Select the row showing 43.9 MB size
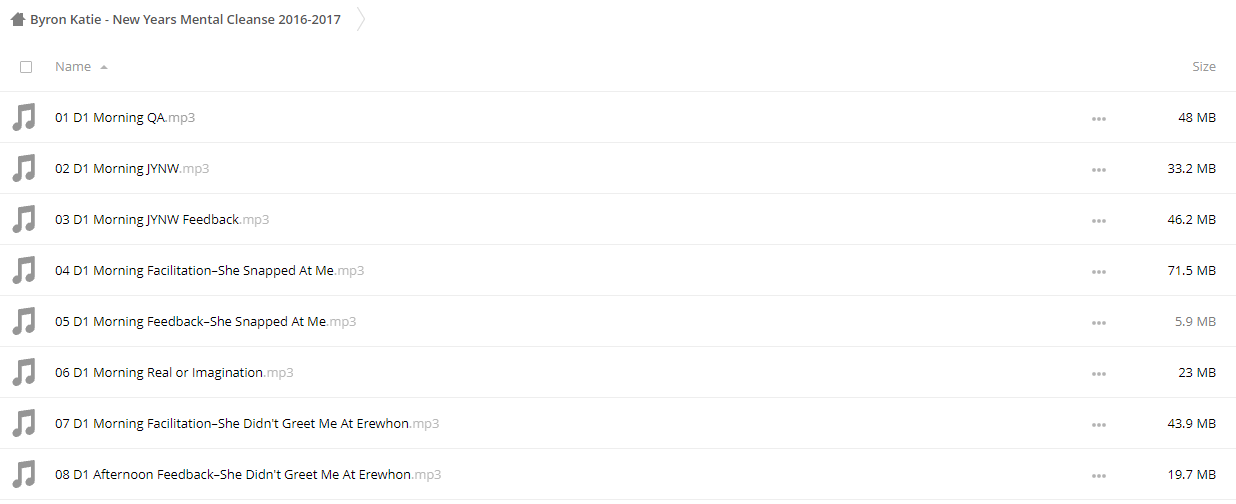Screen dimensions: 1236x504 click(618, 424)
